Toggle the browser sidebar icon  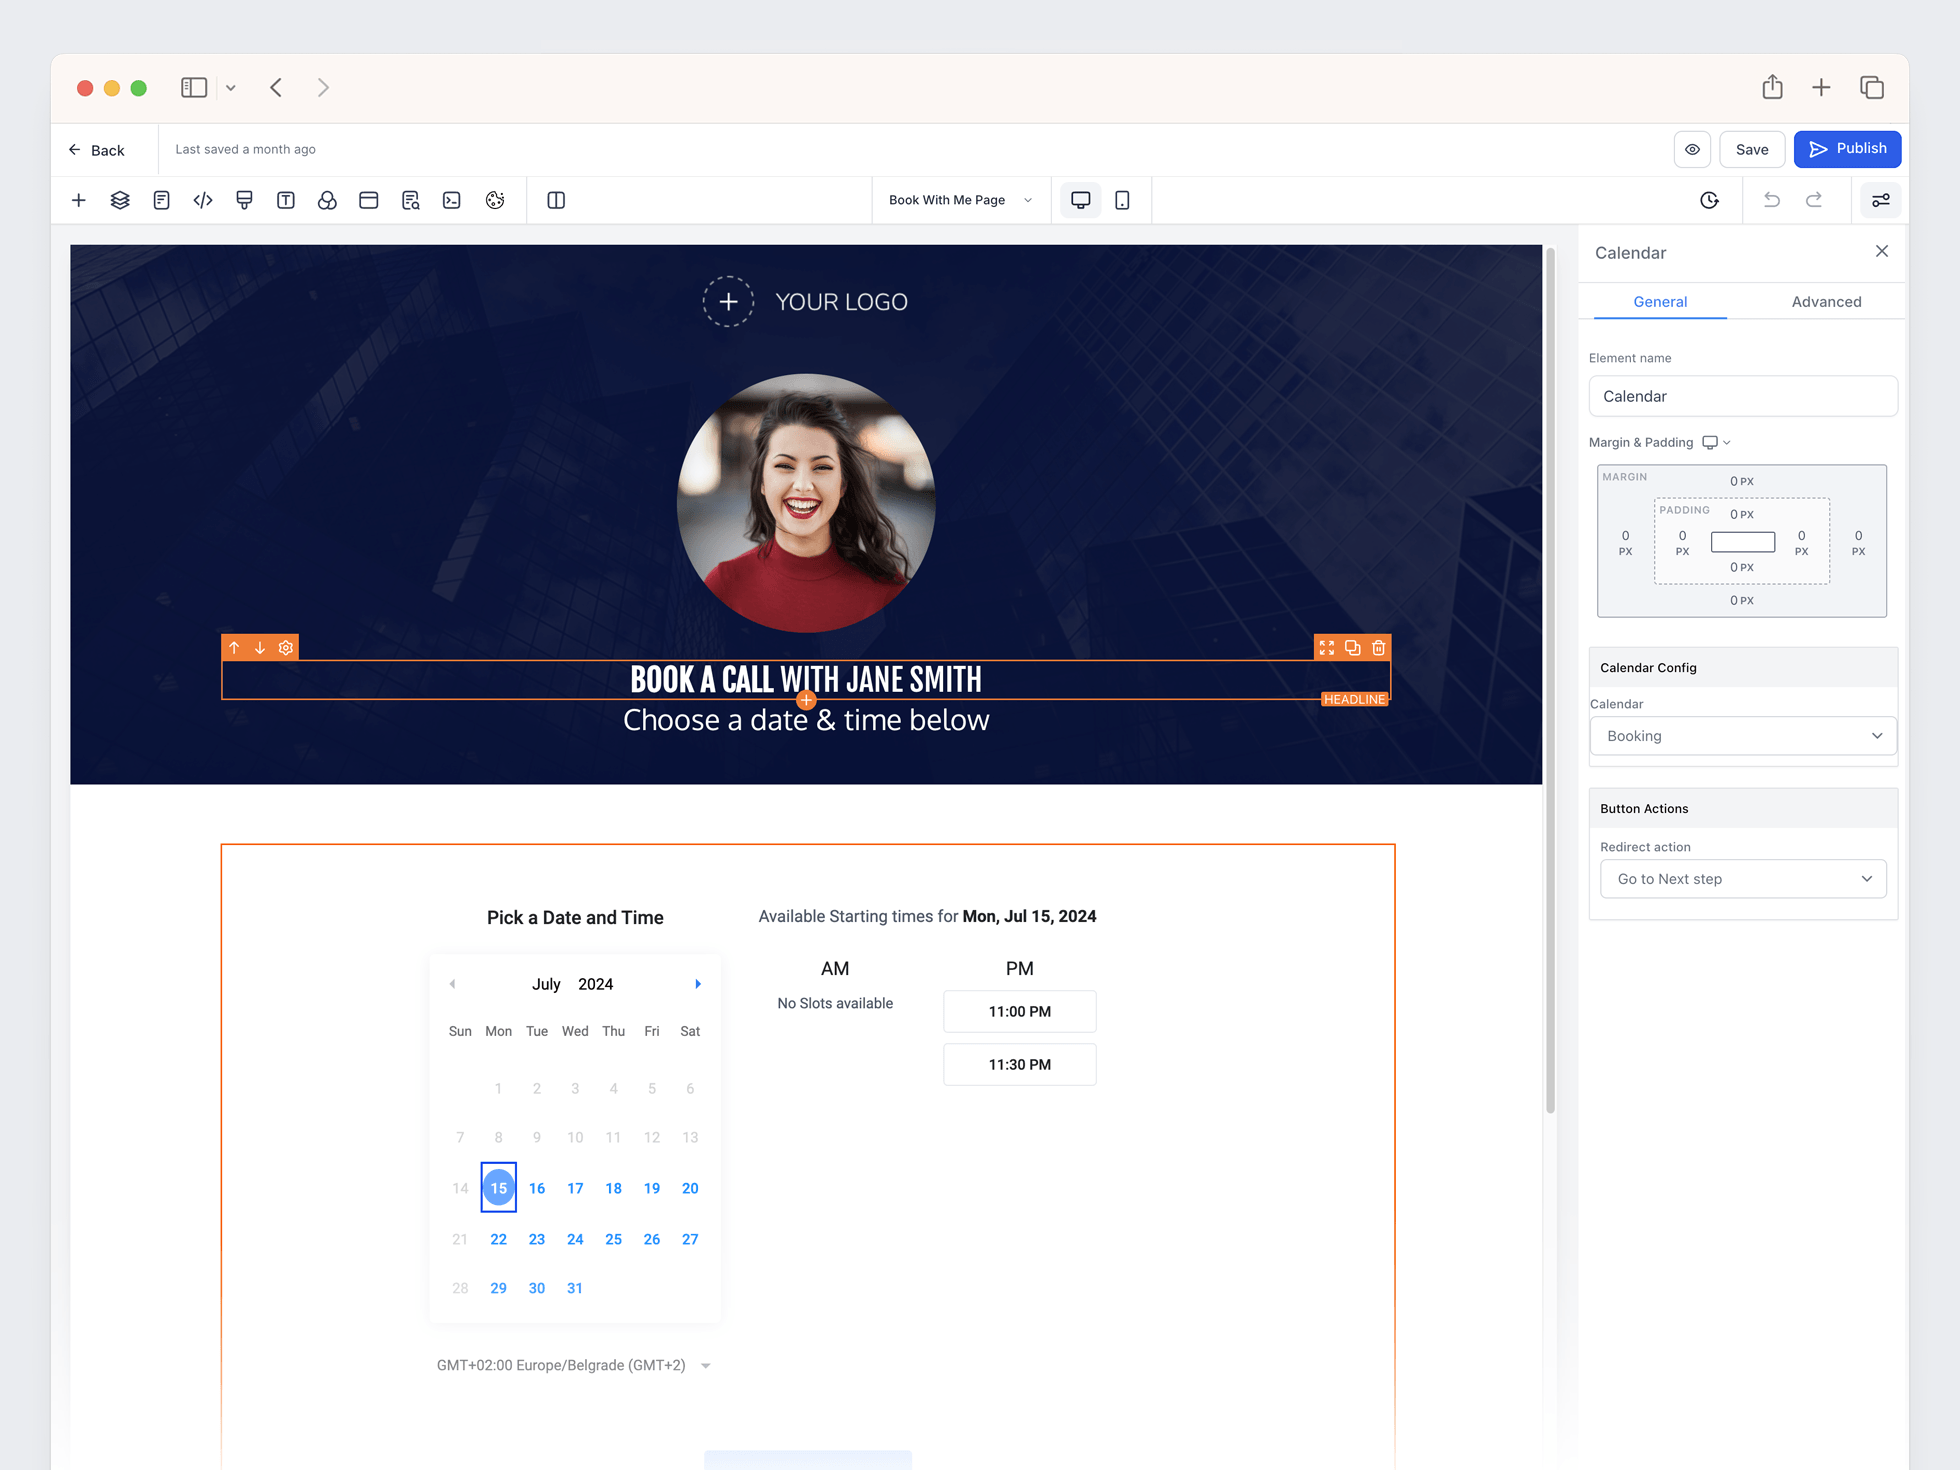(x=194, y=88)
